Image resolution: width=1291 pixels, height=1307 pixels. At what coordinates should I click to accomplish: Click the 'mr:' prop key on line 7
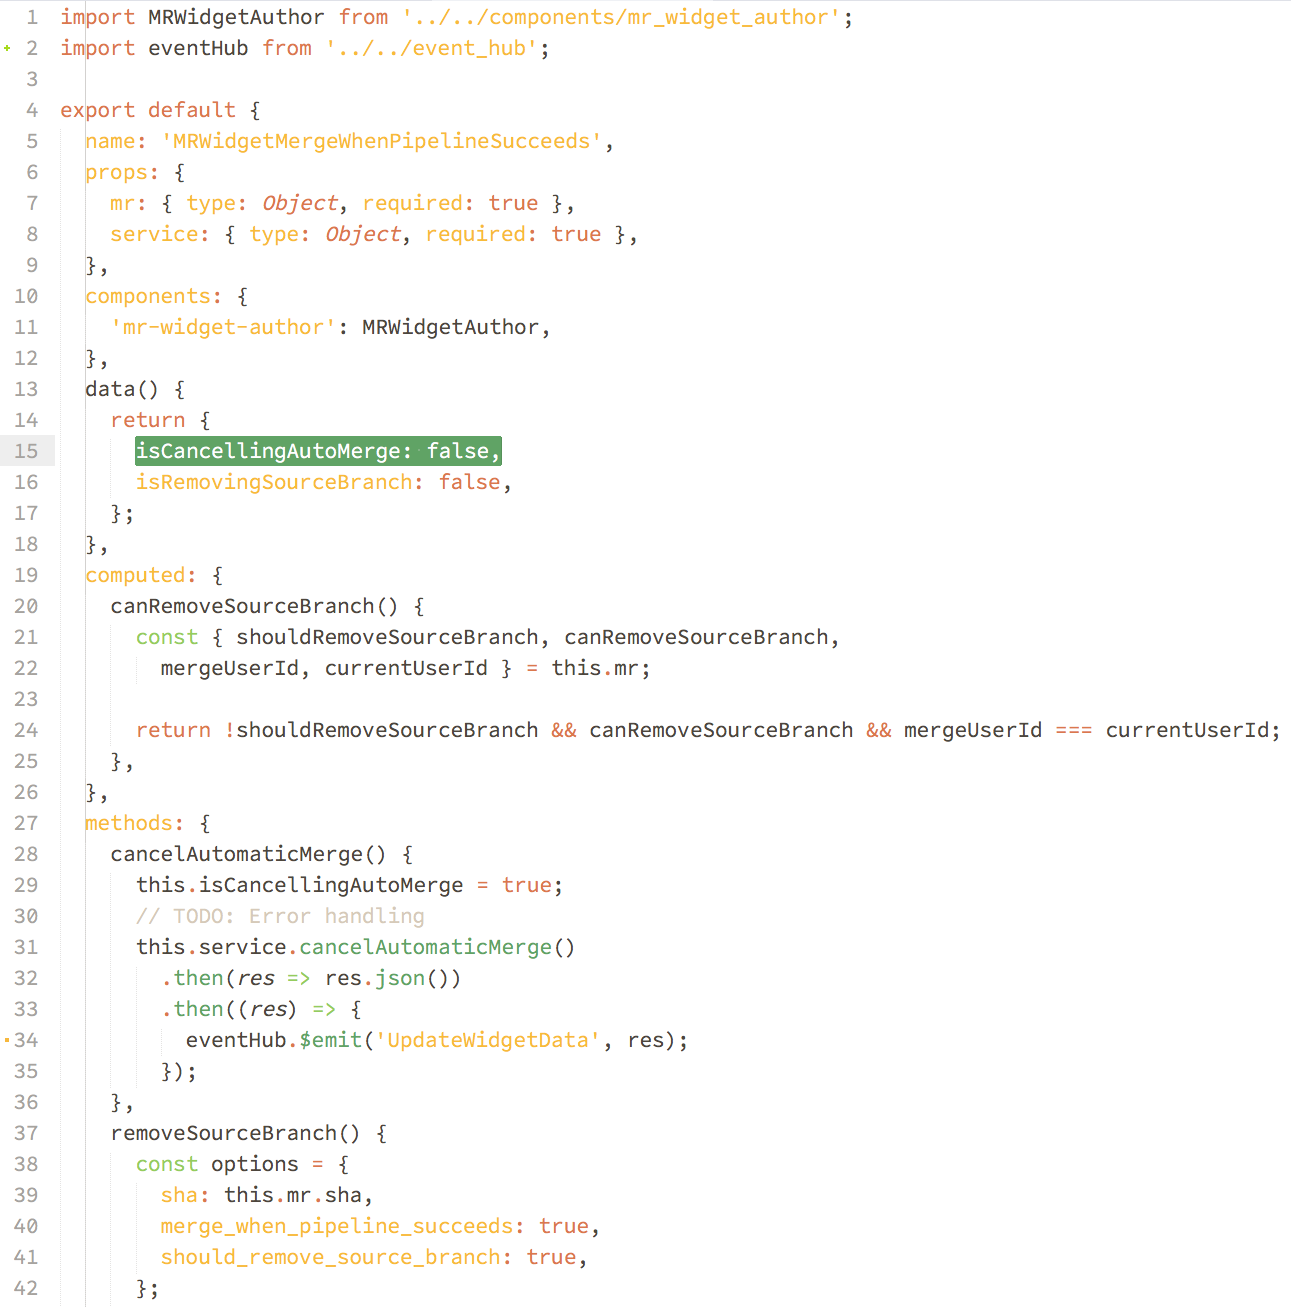click(129, 203)
